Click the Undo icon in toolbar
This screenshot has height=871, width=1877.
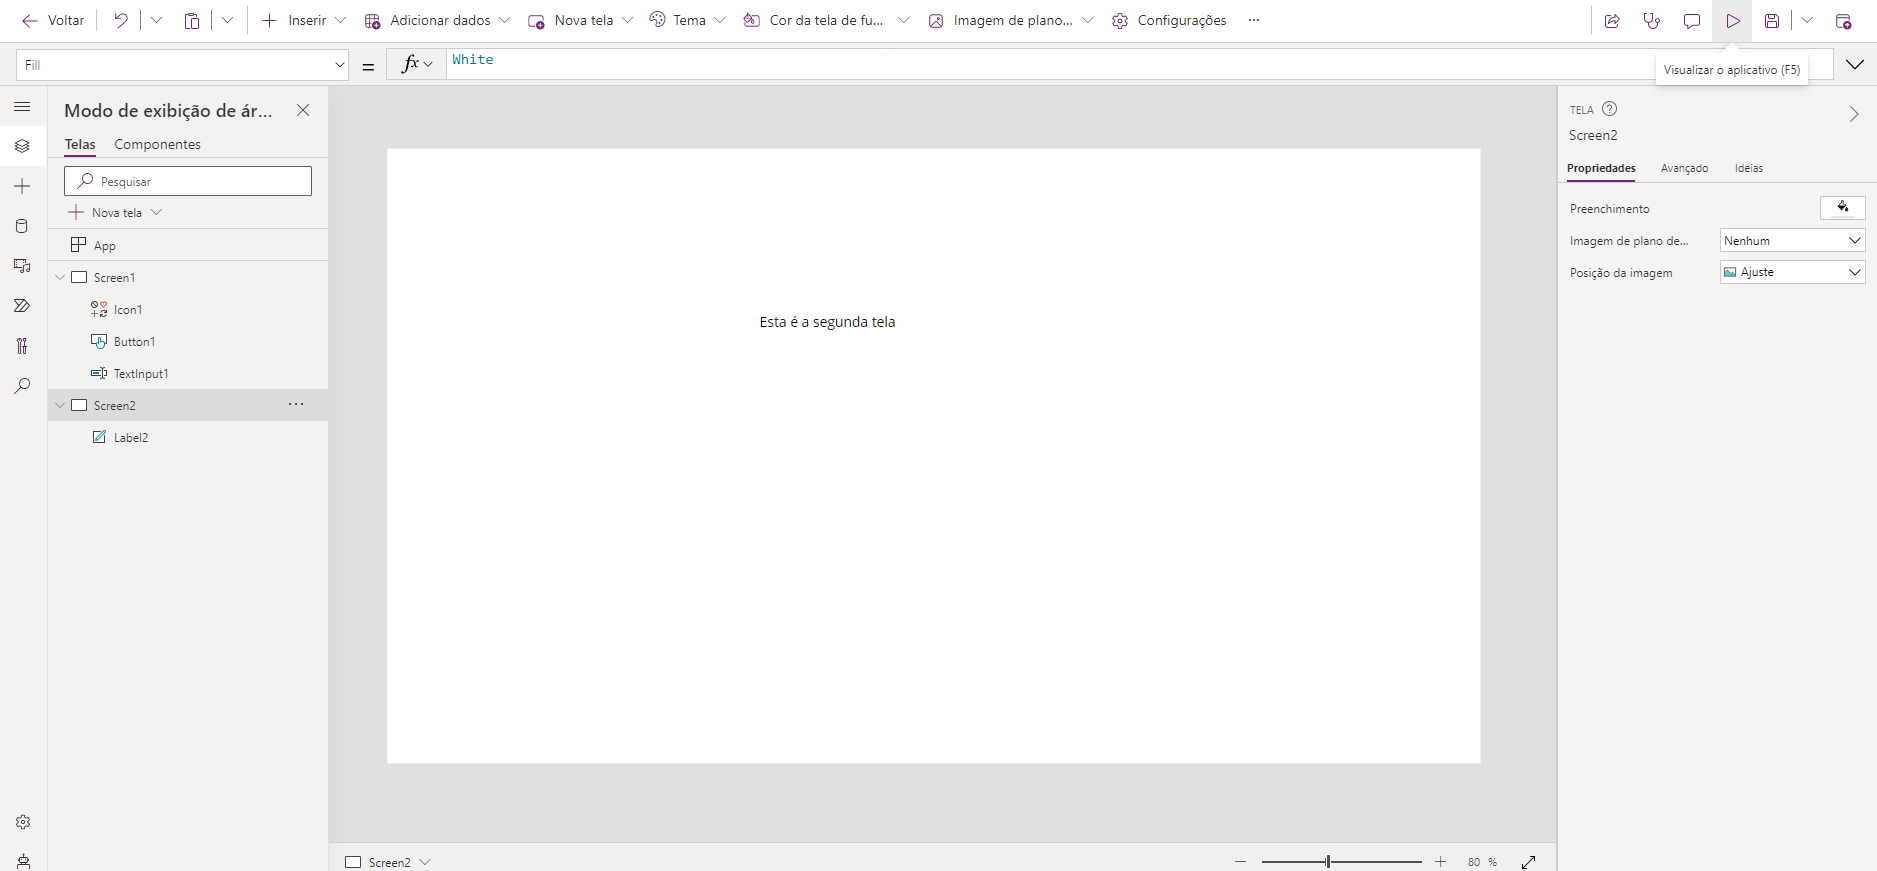[121, 21]
